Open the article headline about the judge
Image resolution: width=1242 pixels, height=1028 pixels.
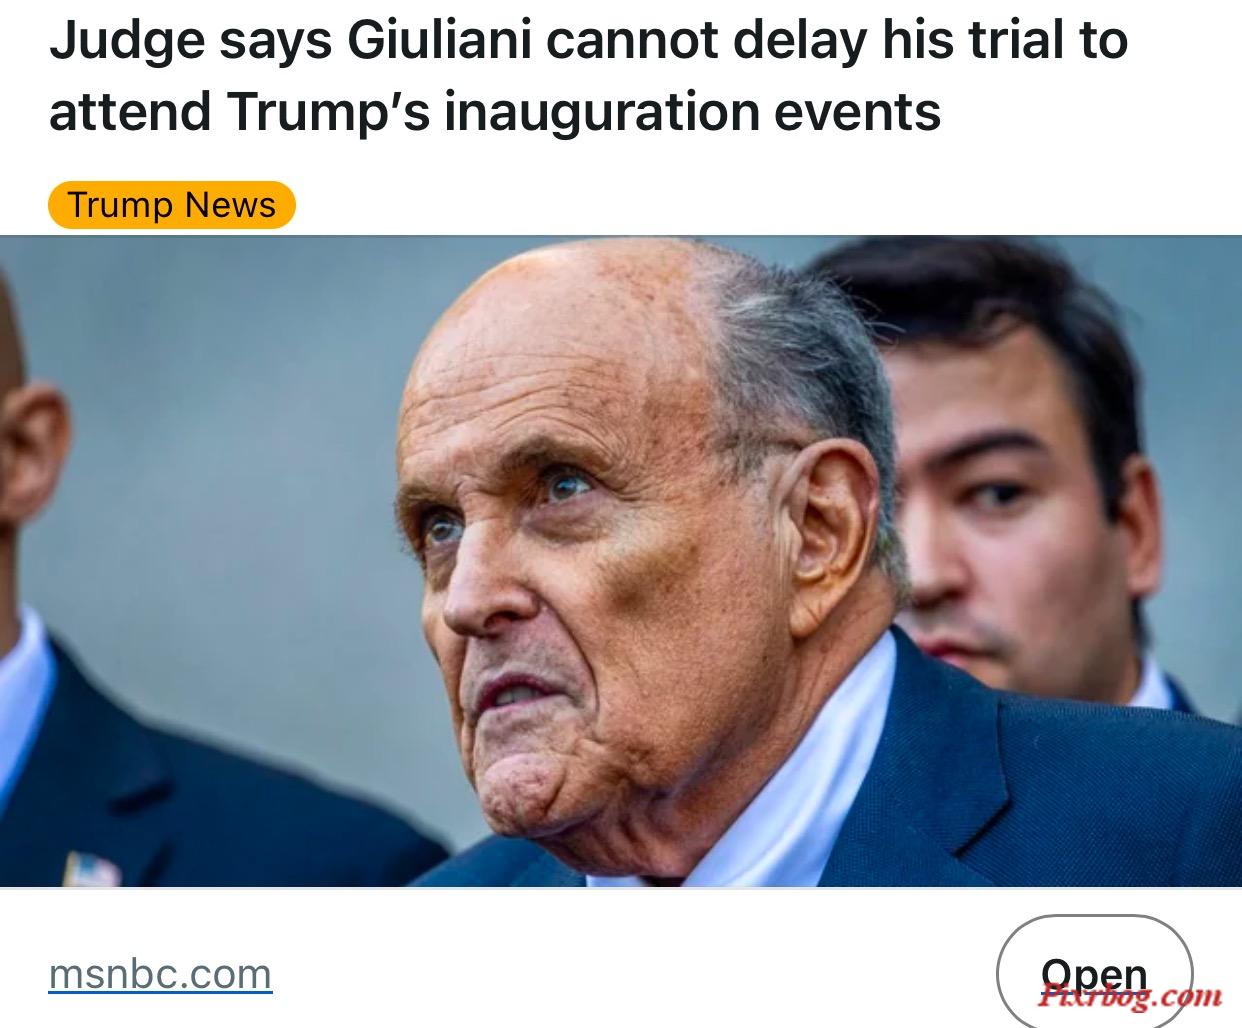(588, 75)
